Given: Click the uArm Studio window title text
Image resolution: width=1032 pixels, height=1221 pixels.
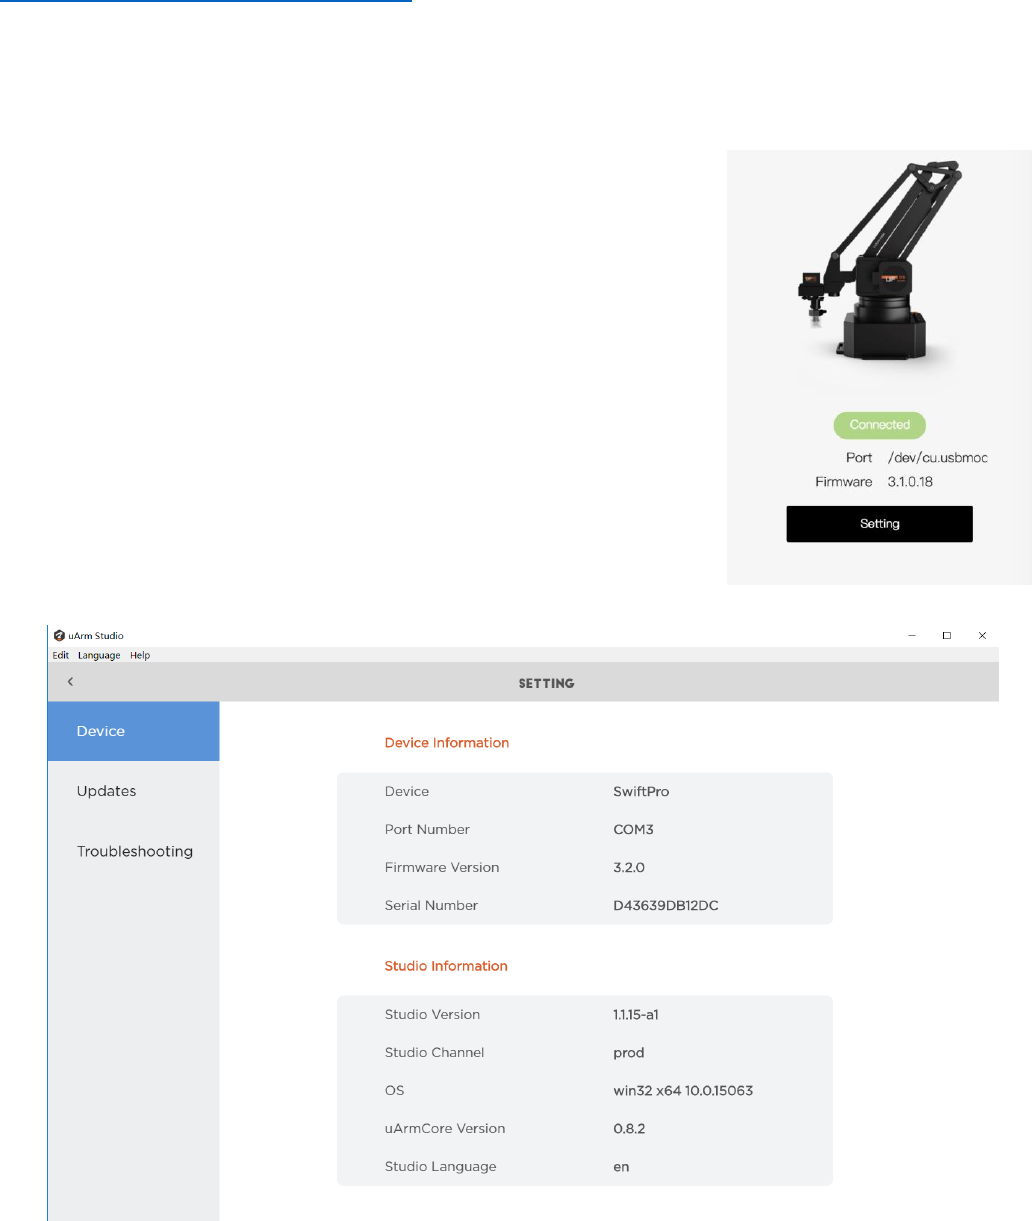Looking at the screenshot, I should click(96, 635).
